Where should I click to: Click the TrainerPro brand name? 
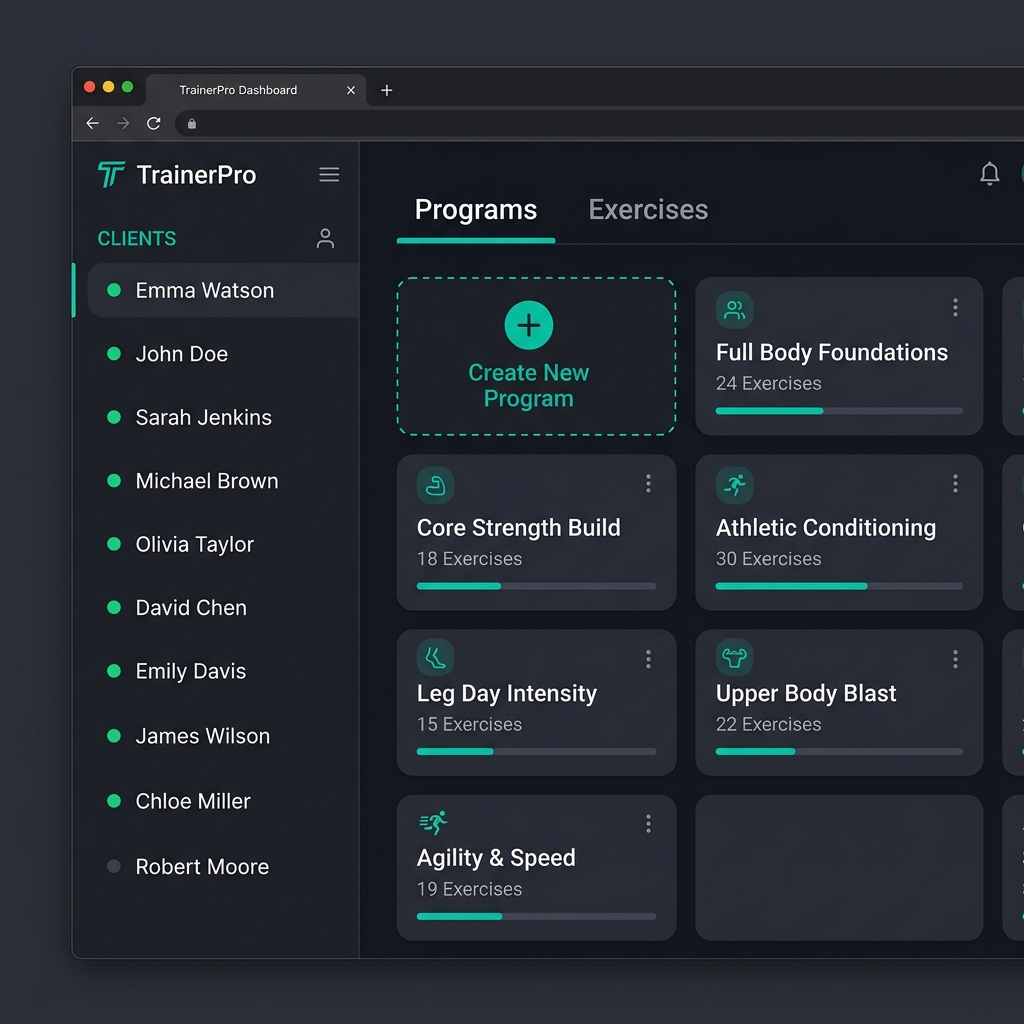pos(196,175)
